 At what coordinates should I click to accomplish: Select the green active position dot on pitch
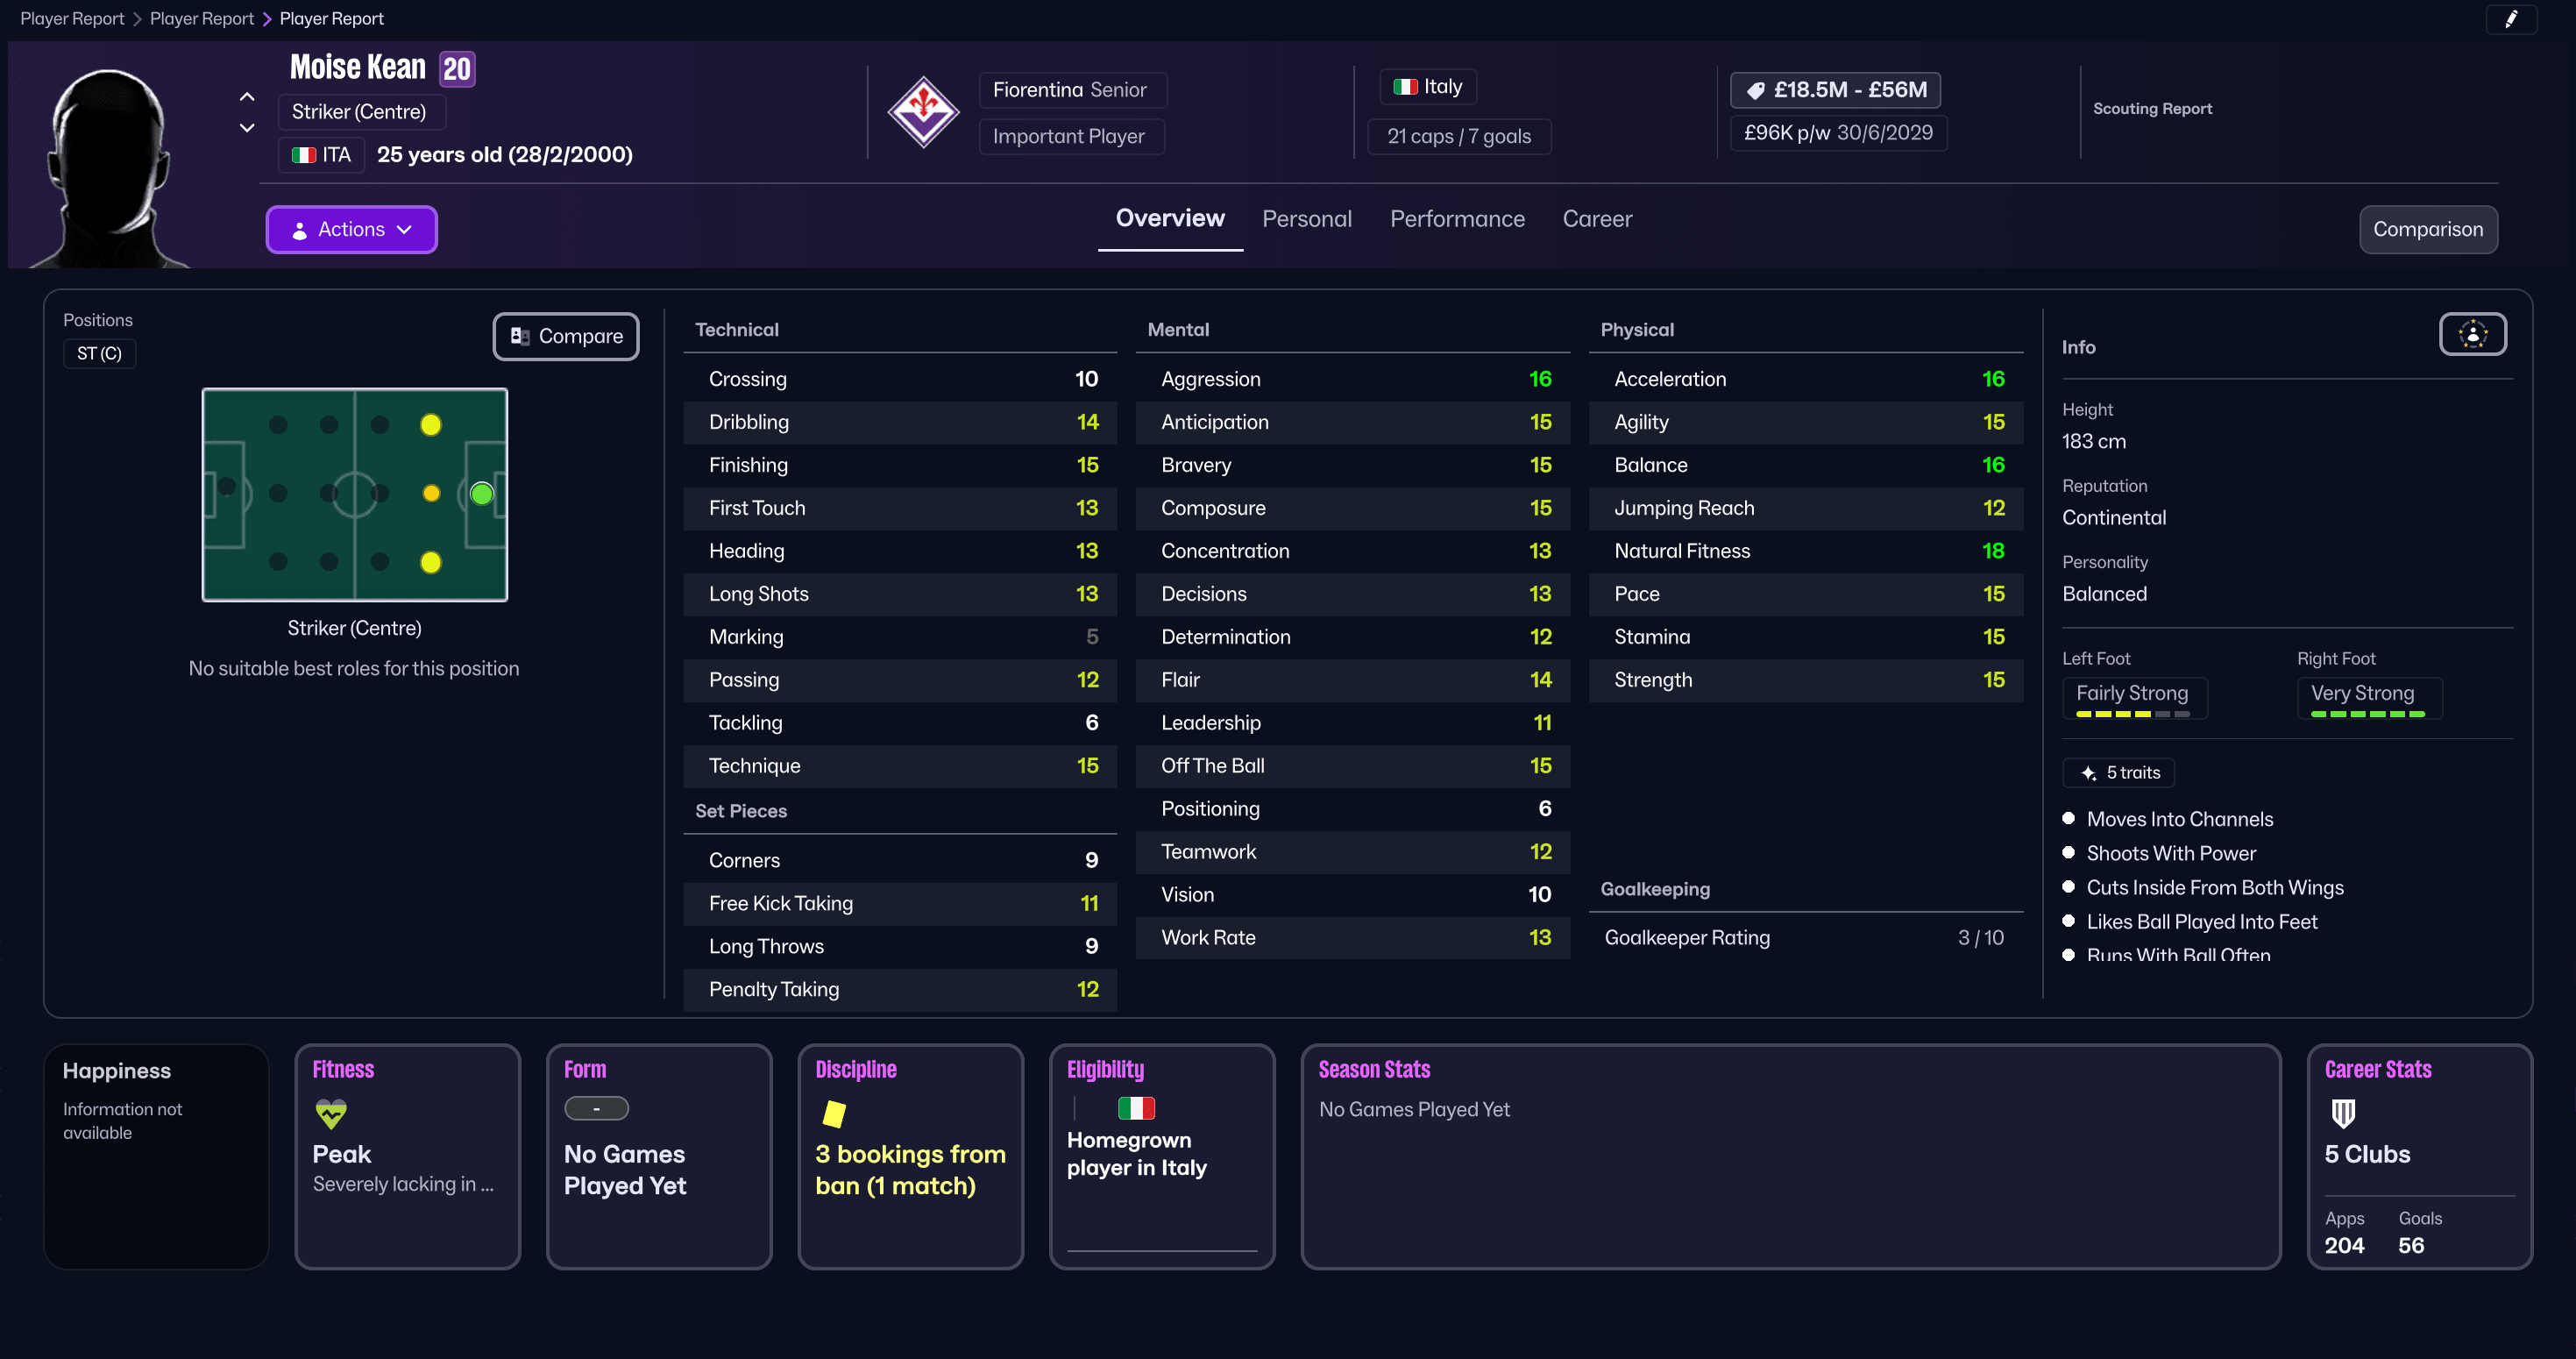click(481, 493)
